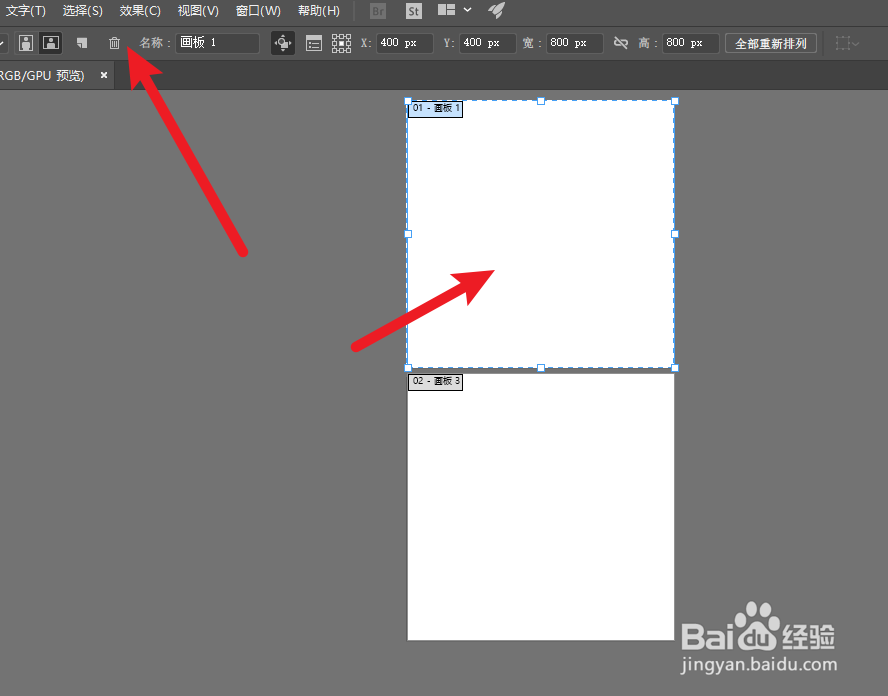888x696 pixels.
Task: Set artboard to portrait orientation
Action: point(25,43)
